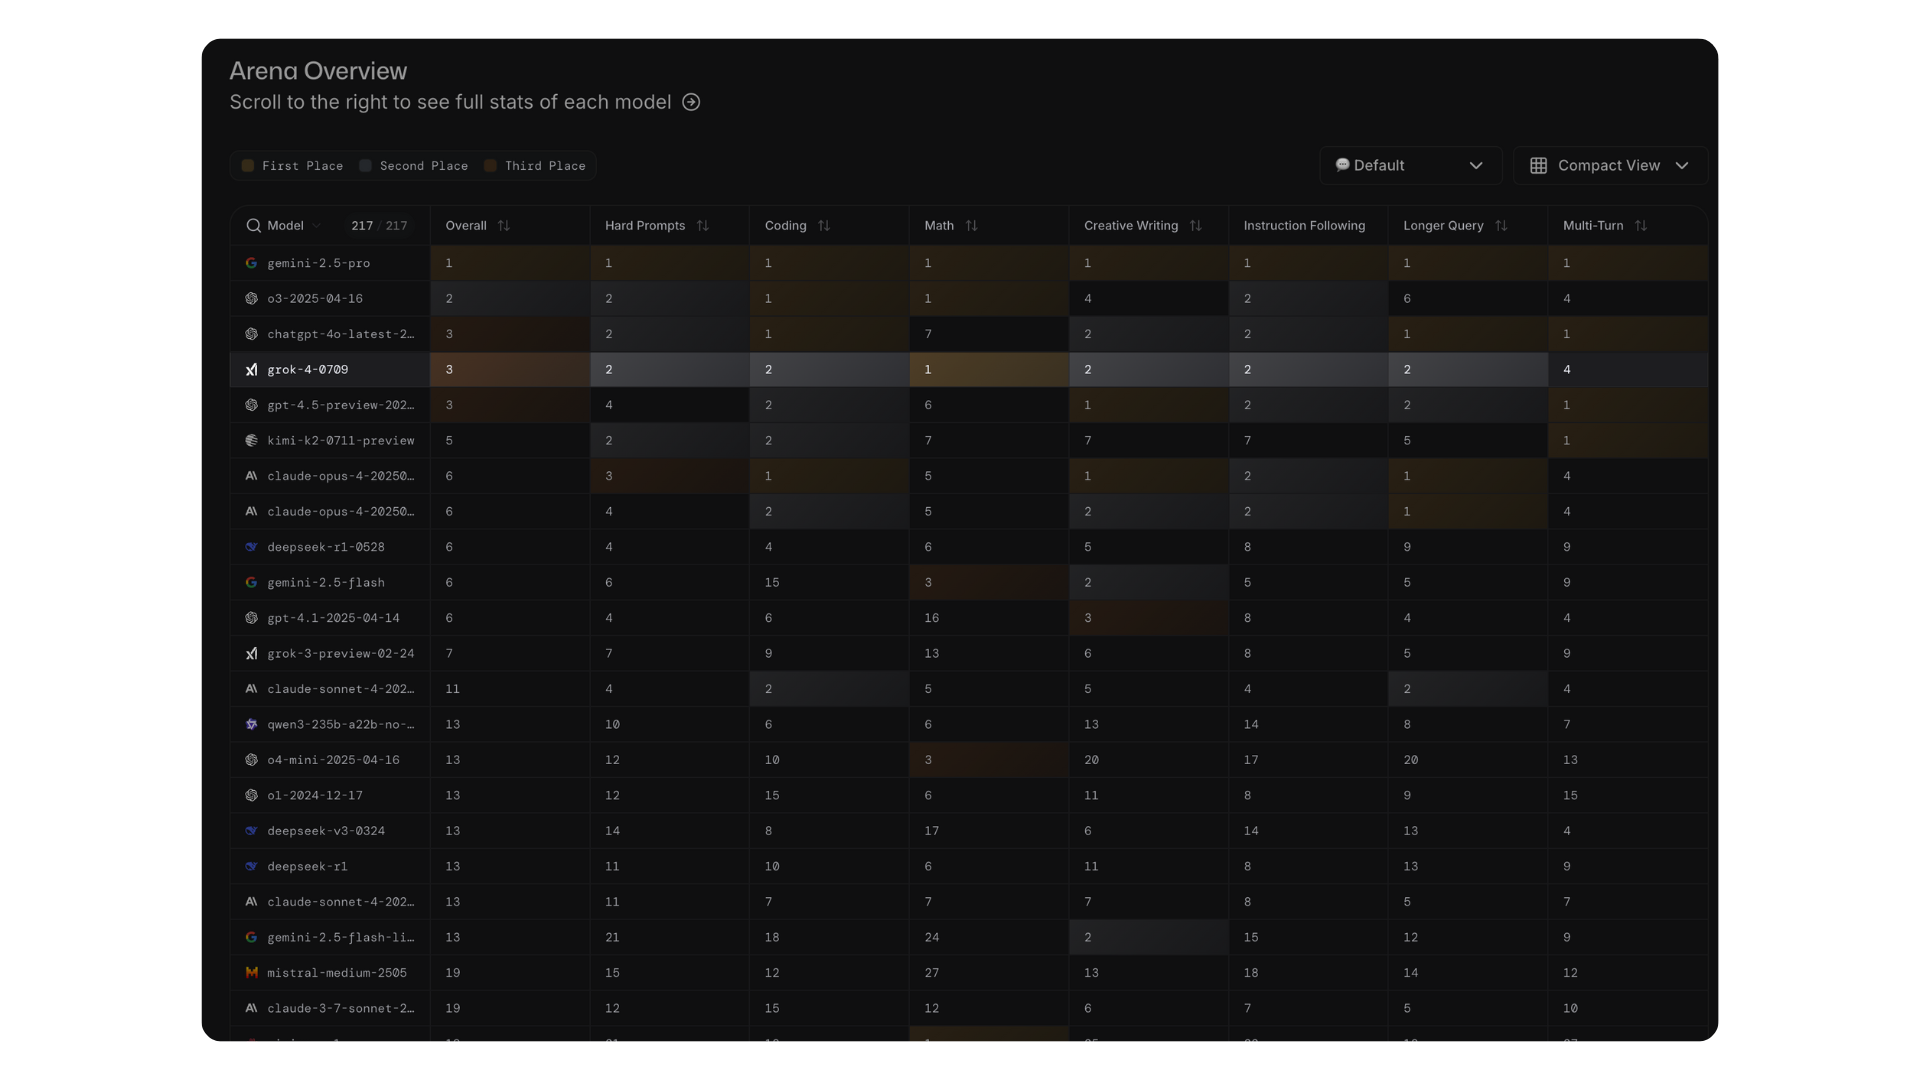Sort by Coding column arrows

click(x=824, y=226)
